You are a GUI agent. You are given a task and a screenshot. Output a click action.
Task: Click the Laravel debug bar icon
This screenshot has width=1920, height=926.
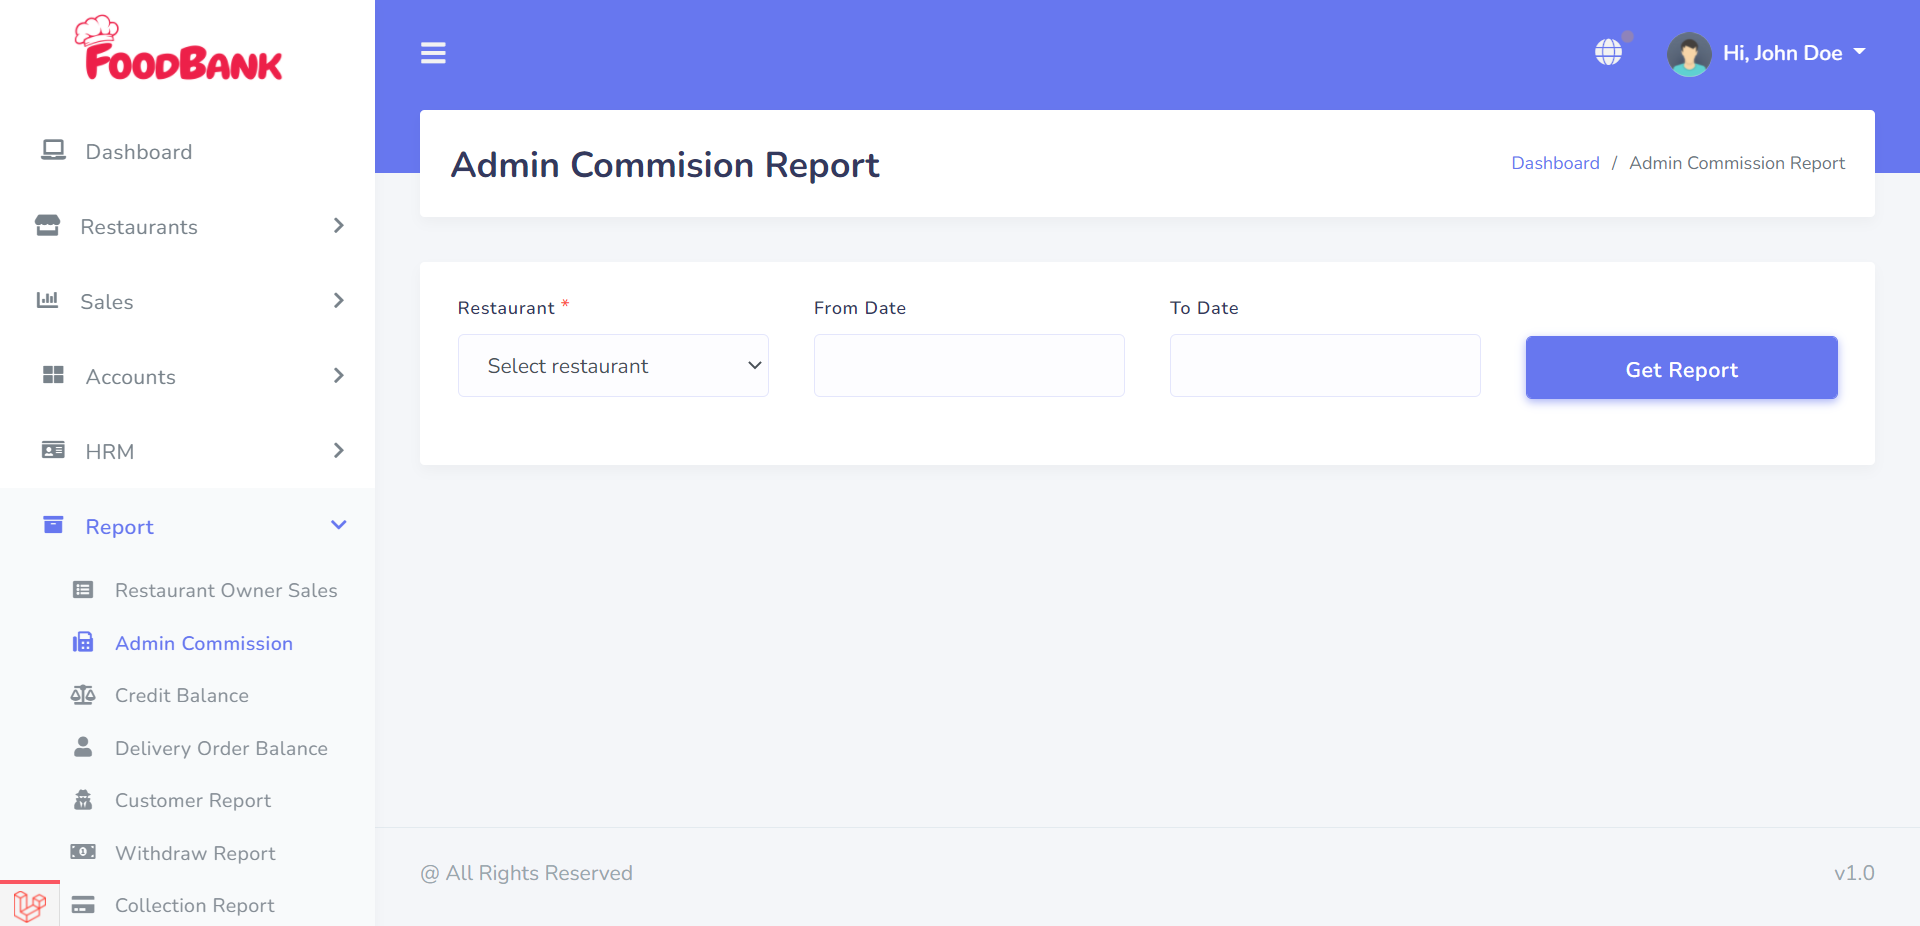coord(30,906)
